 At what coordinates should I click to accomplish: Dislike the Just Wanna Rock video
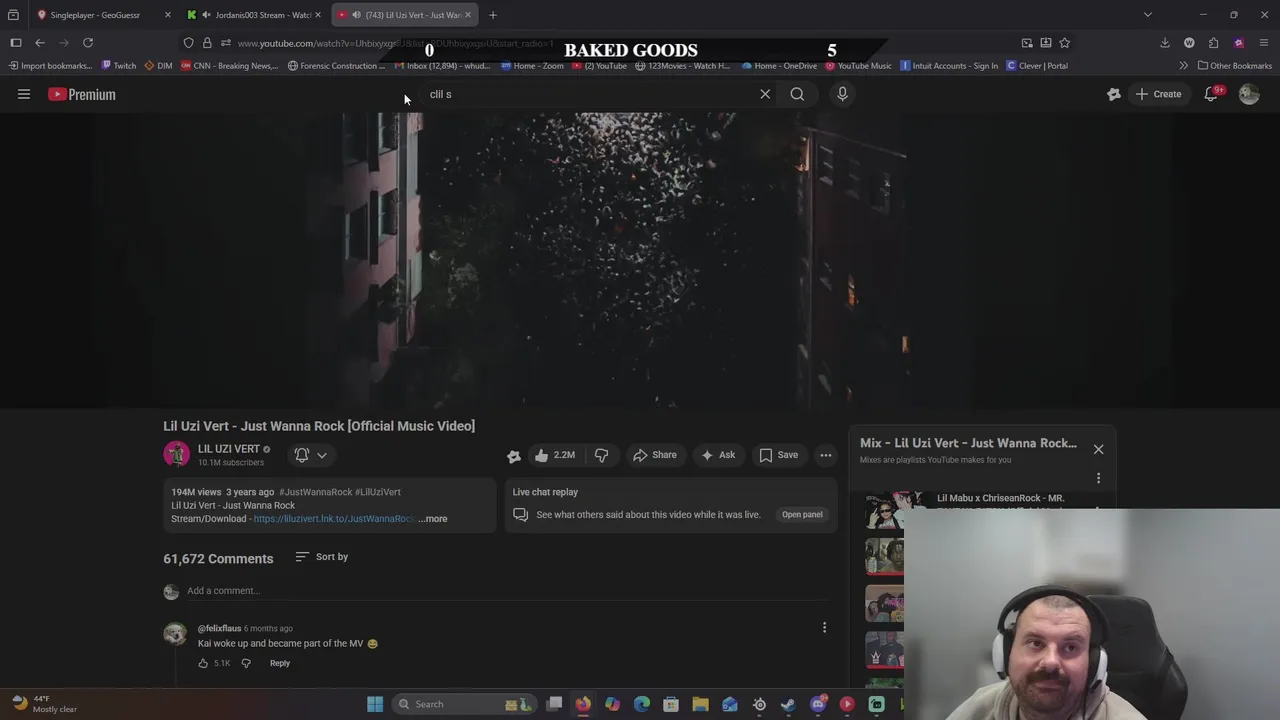point(601,455)
